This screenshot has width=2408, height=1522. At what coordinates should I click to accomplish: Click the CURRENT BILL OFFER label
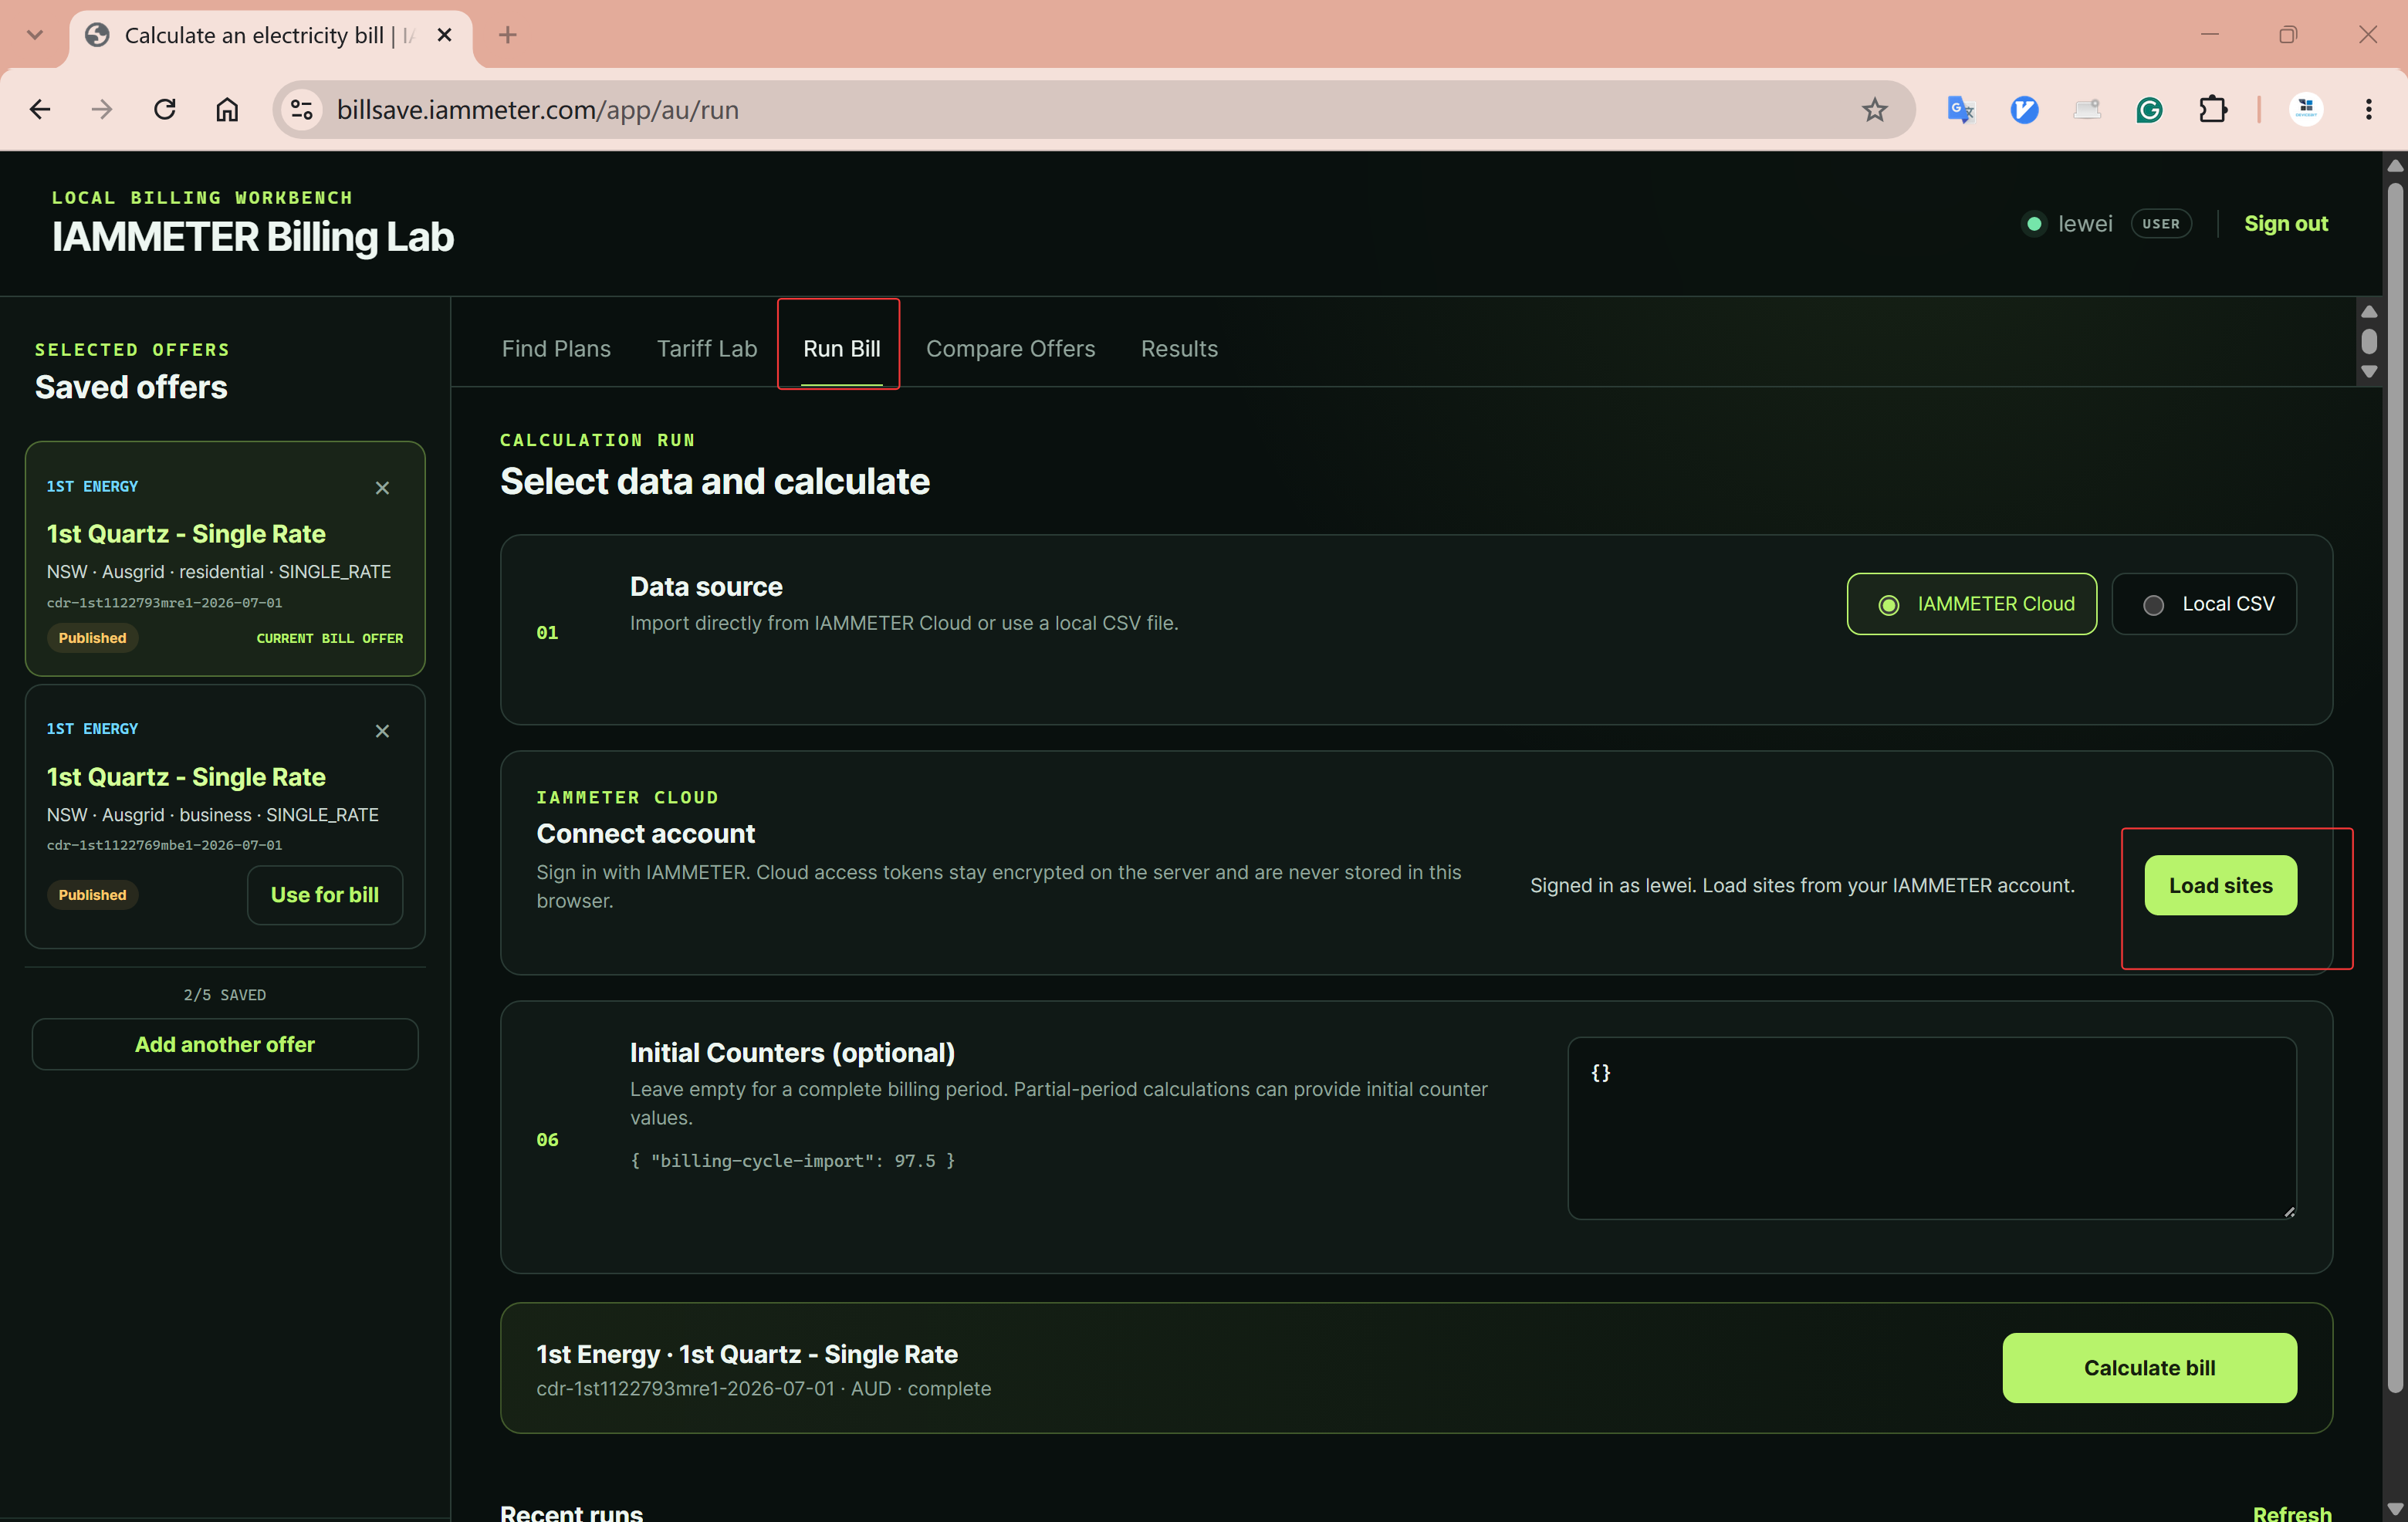(x=330, y=638)
